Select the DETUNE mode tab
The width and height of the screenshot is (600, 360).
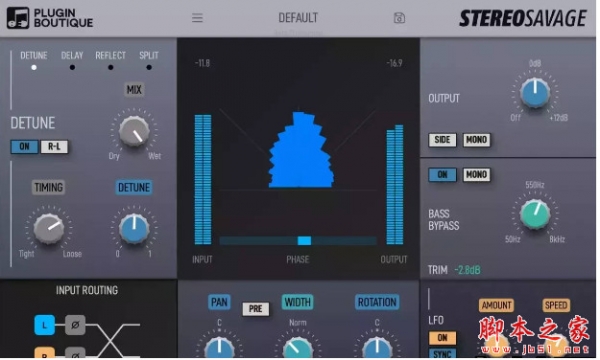coord(34,60)
